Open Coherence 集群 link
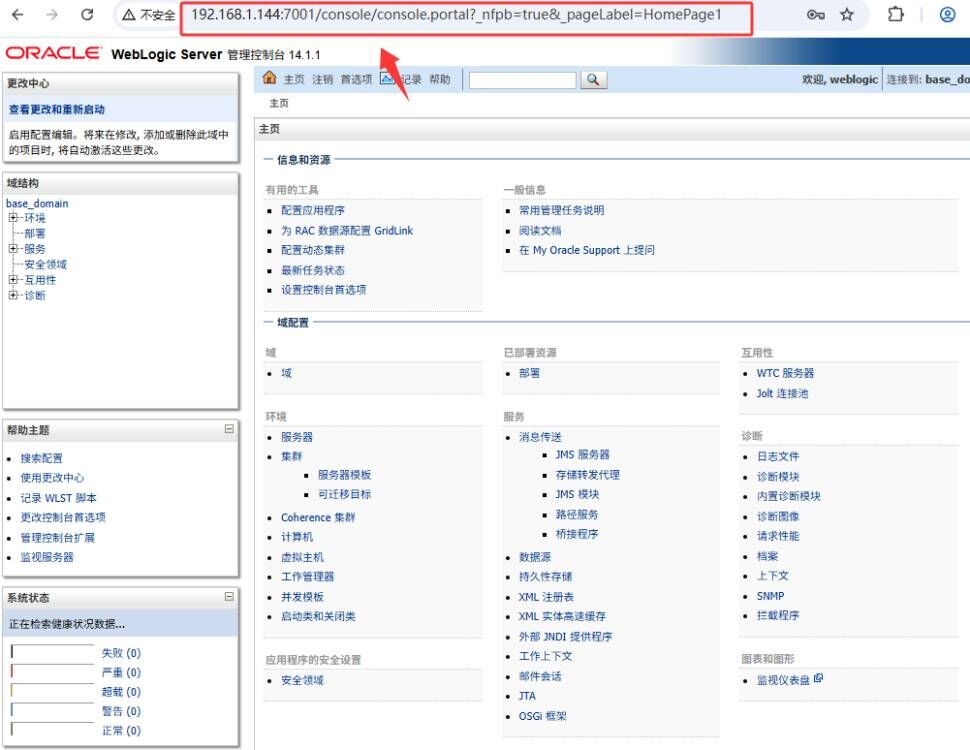 318,517
